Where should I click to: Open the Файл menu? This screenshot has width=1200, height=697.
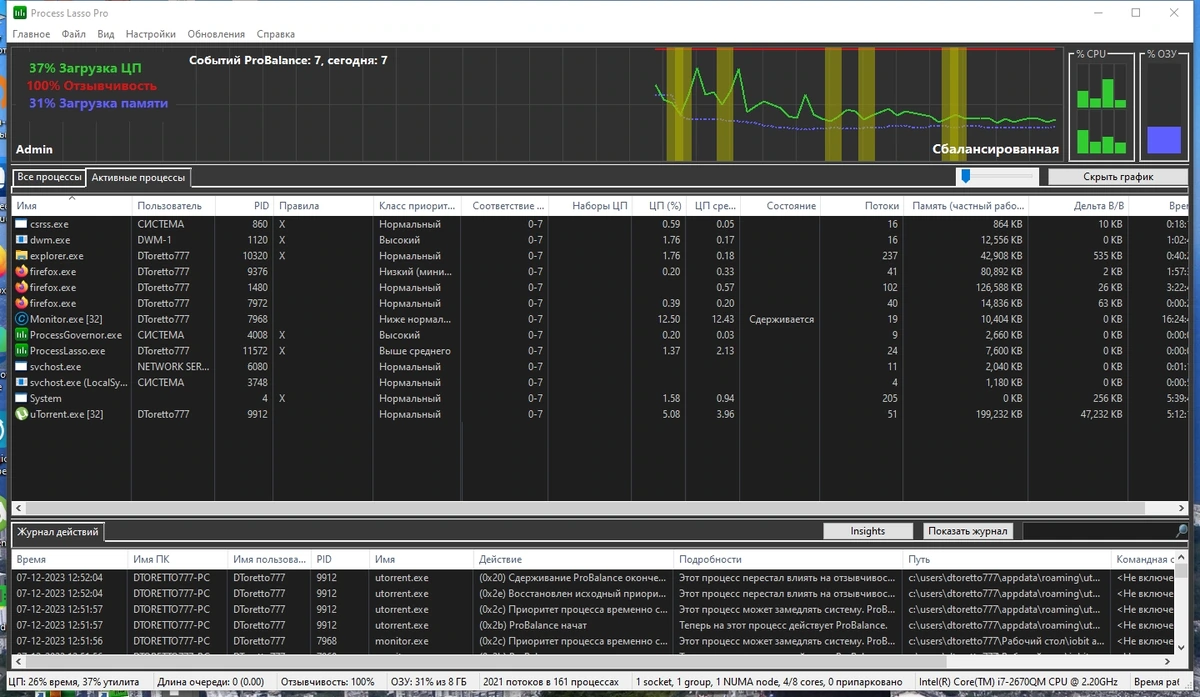pos(74,34)
